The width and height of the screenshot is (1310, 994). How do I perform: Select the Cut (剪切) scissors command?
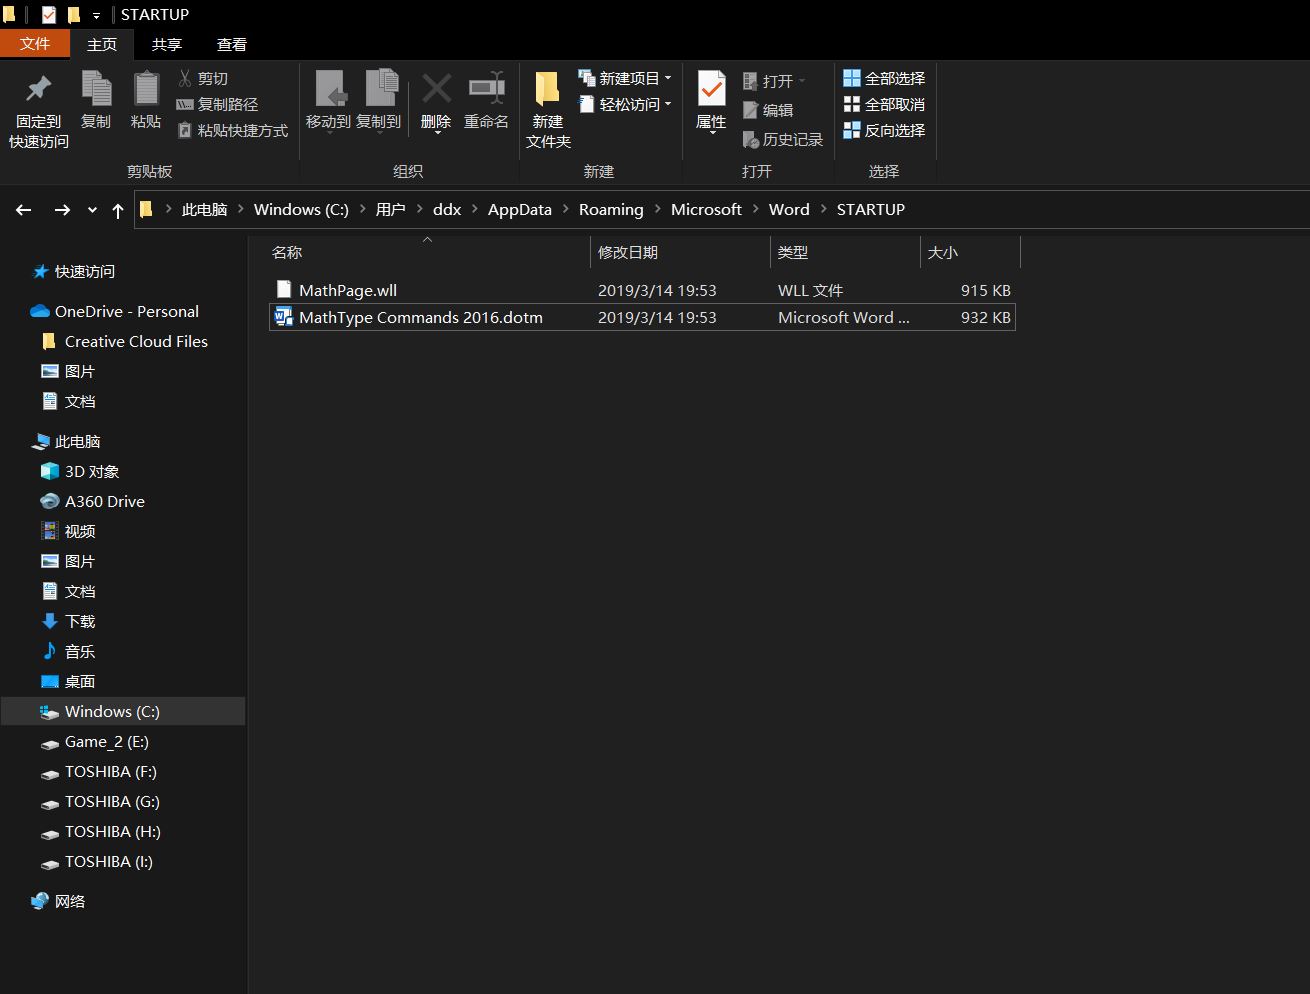203,78
